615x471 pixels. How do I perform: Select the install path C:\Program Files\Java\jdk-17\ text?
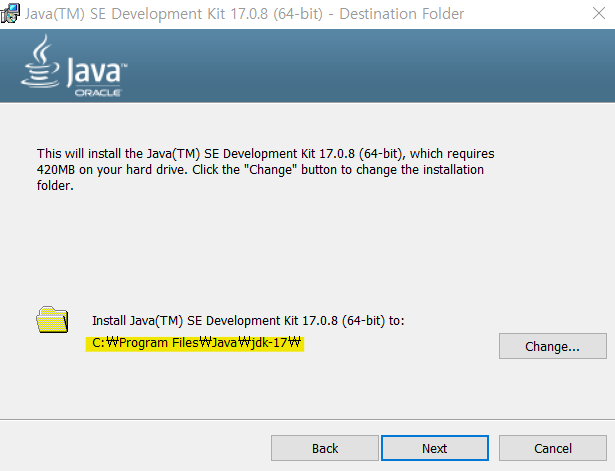tap(196, 343)
